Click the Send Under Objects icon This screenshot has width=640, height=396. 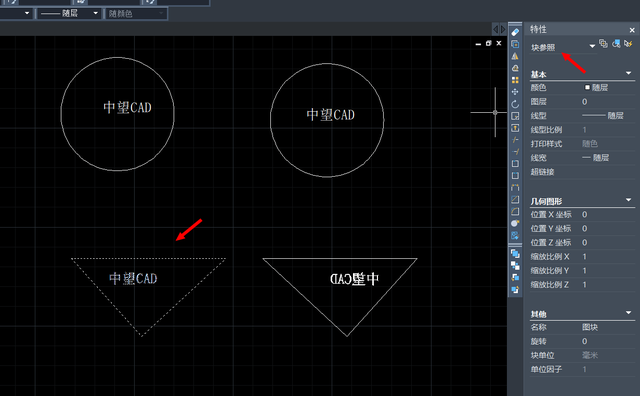pos(515,290)
